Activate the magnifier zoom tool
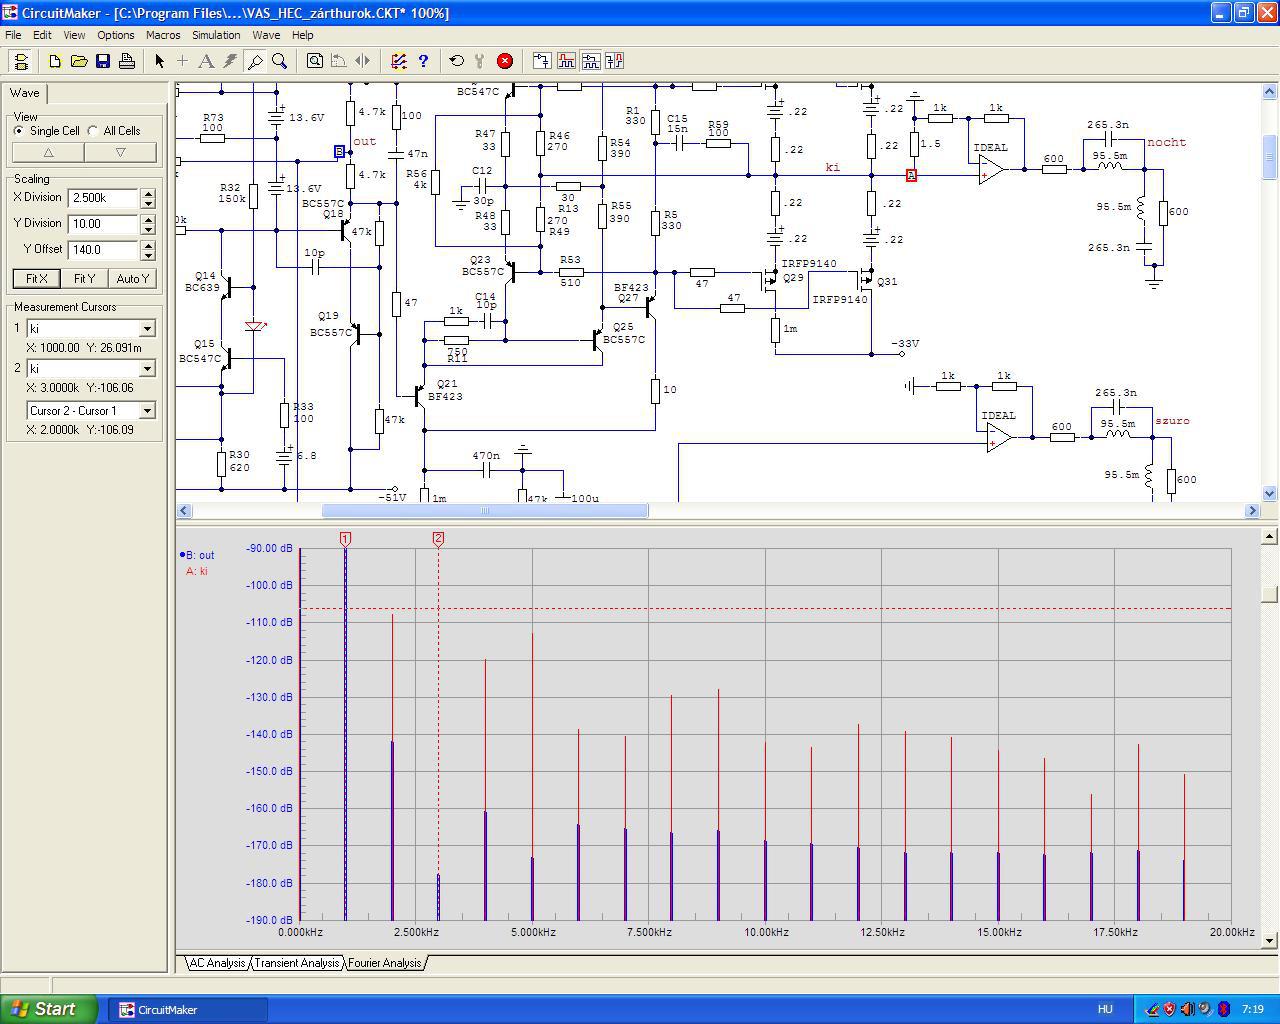 280,61
